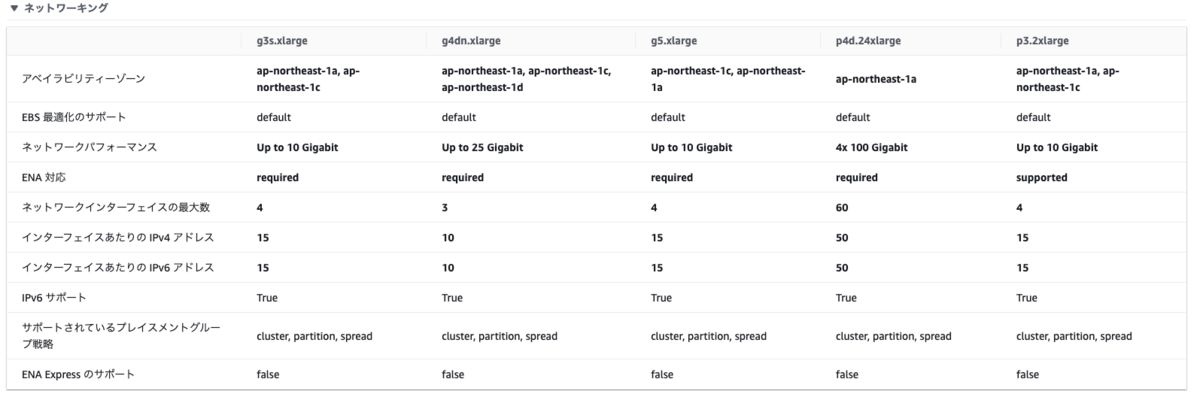
Task: Click the 4x 100 Gigabit cell
Action: tap(871, 147)
